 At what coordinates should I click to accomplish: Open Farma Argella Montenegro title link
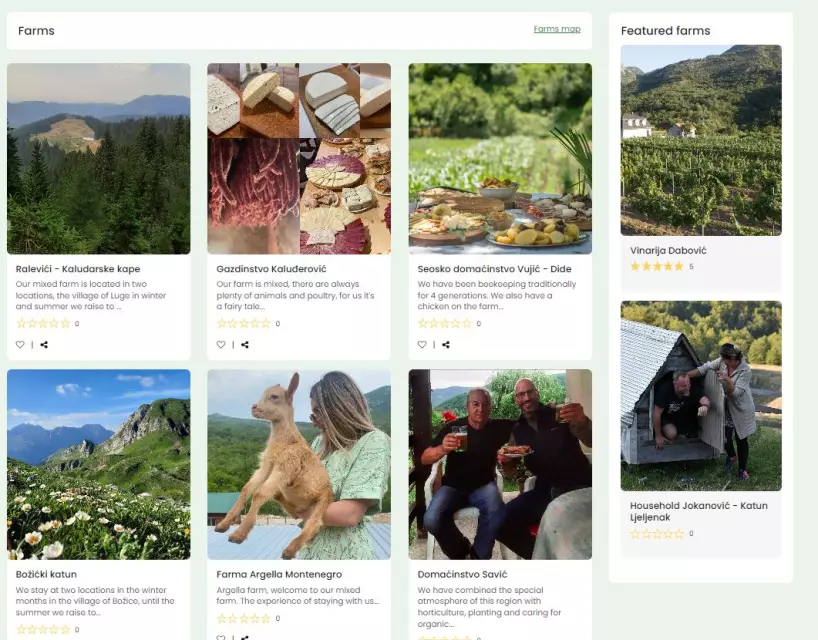(x=279, y=575)
